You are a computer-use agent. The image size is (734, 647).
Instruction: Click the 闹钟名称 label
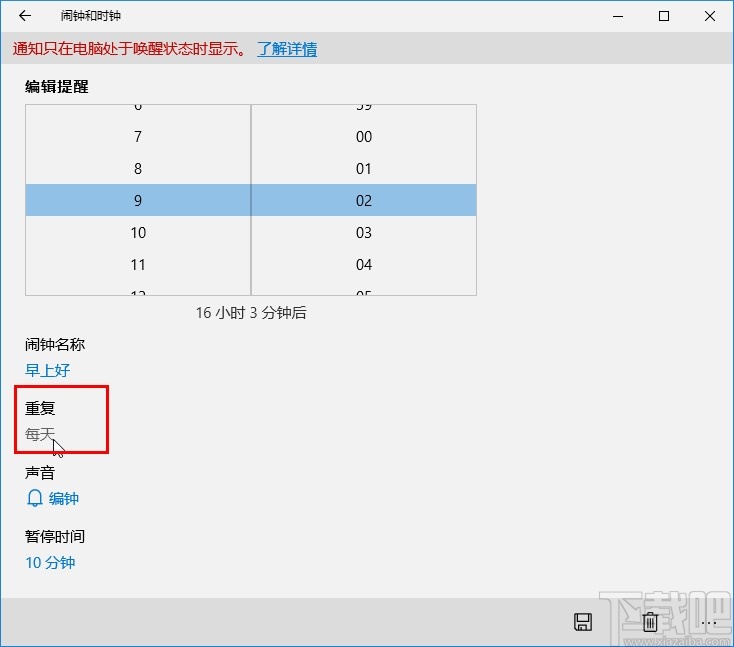[55, 345]
